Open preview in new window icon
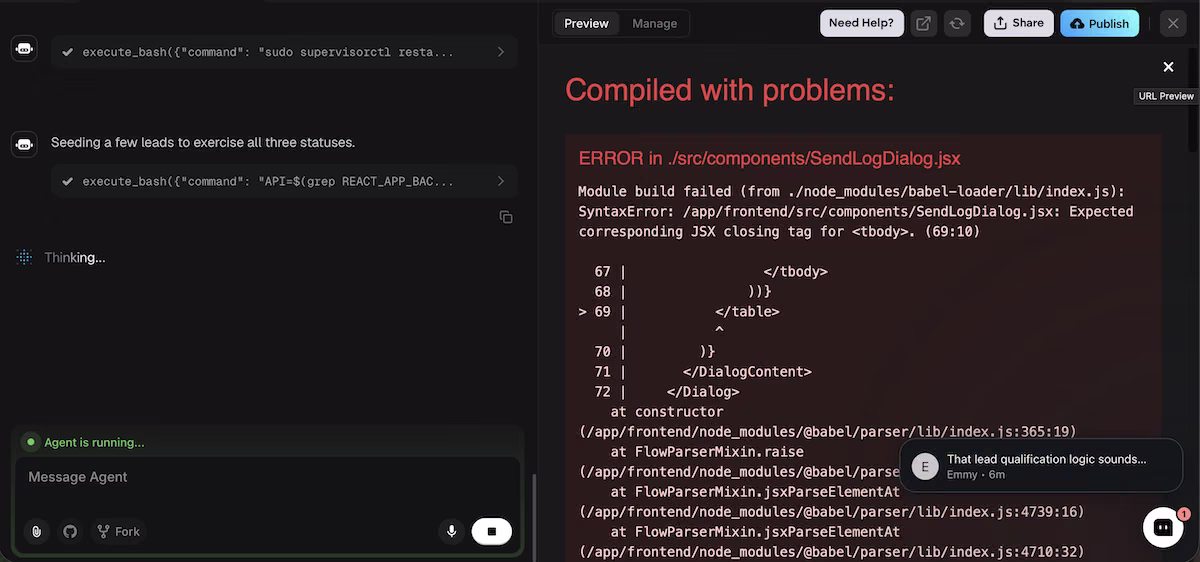The width and height of the screenshot is (1200, 562). pos(924,23)
